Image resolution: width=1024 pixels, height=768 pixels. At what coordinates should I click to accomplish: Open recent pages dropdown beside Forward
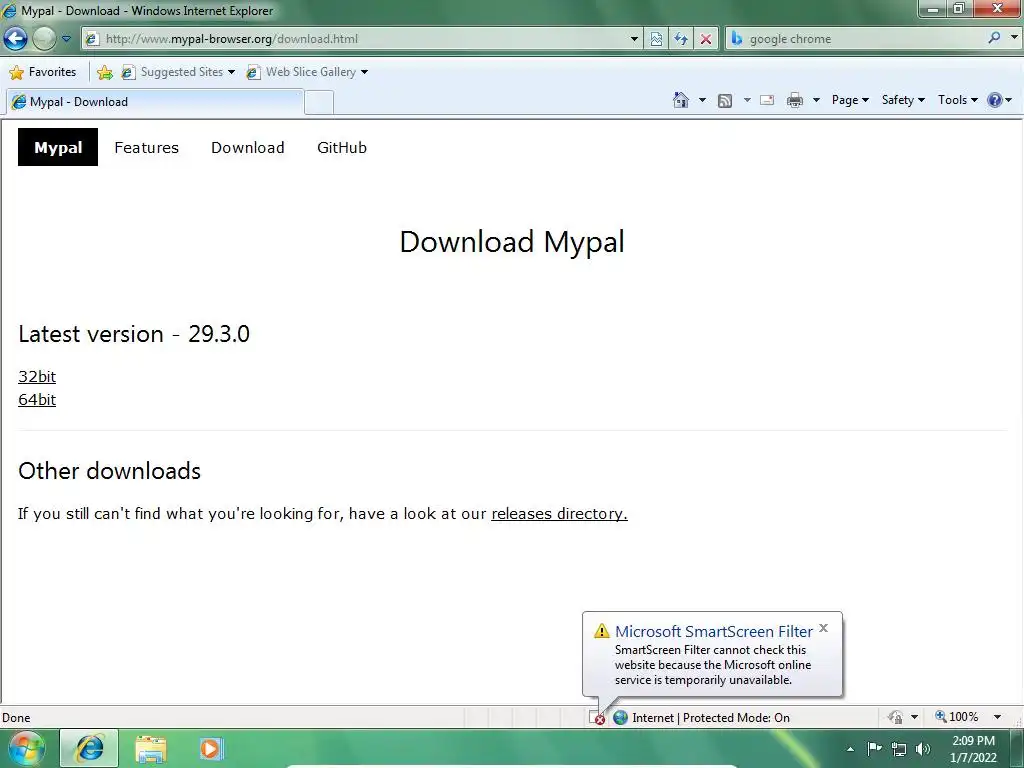tap(66, 39)
